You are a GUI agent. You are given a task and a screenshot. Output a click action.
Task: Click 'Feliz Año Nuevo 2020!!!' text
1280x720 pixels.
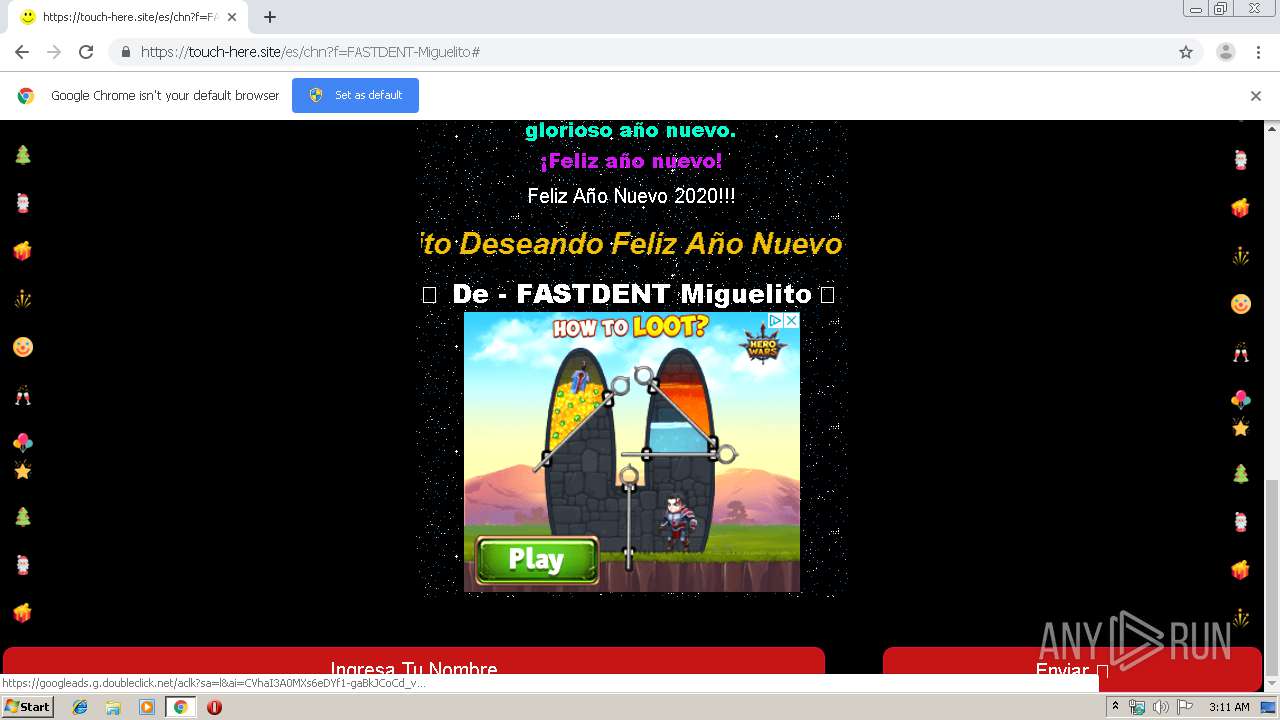click(x=631, y=196)
